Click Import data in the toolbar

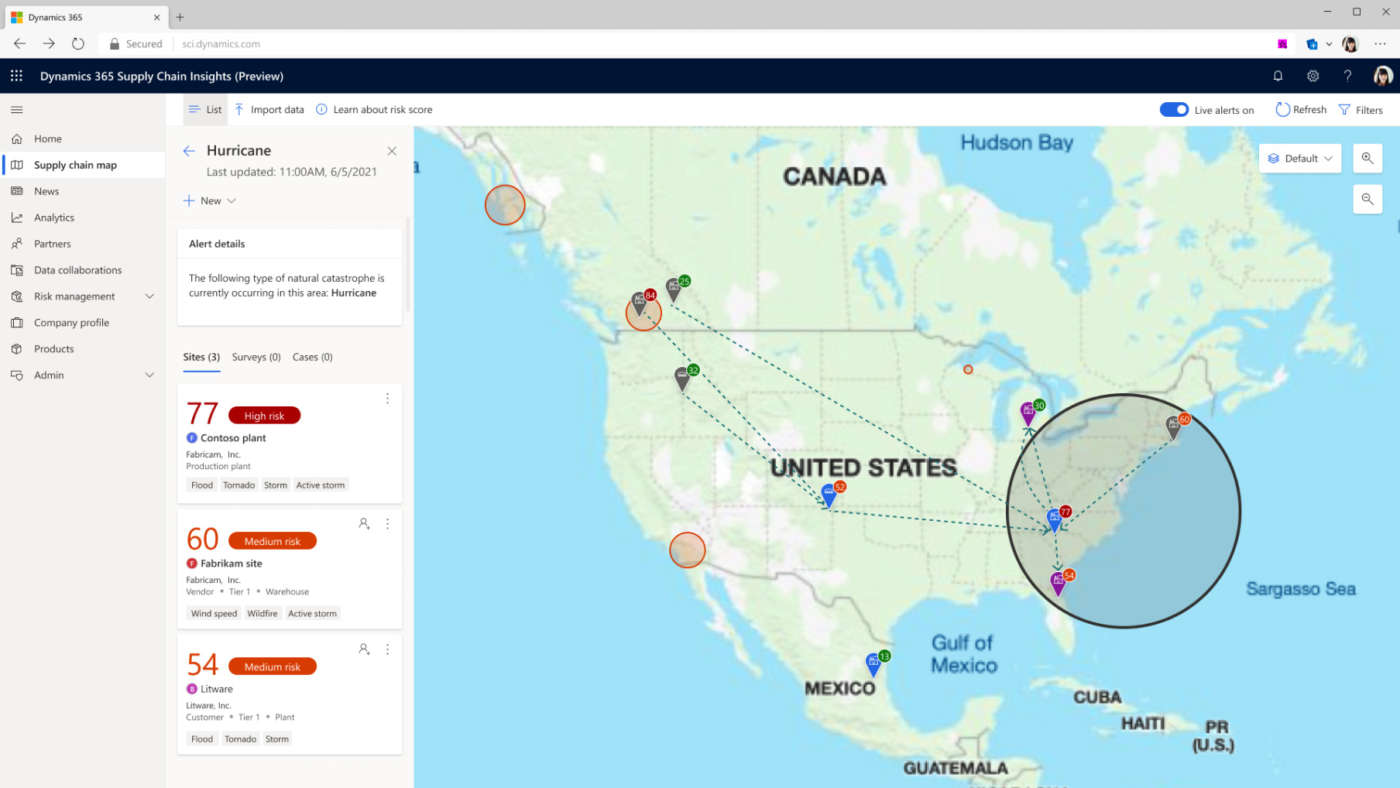268,109
